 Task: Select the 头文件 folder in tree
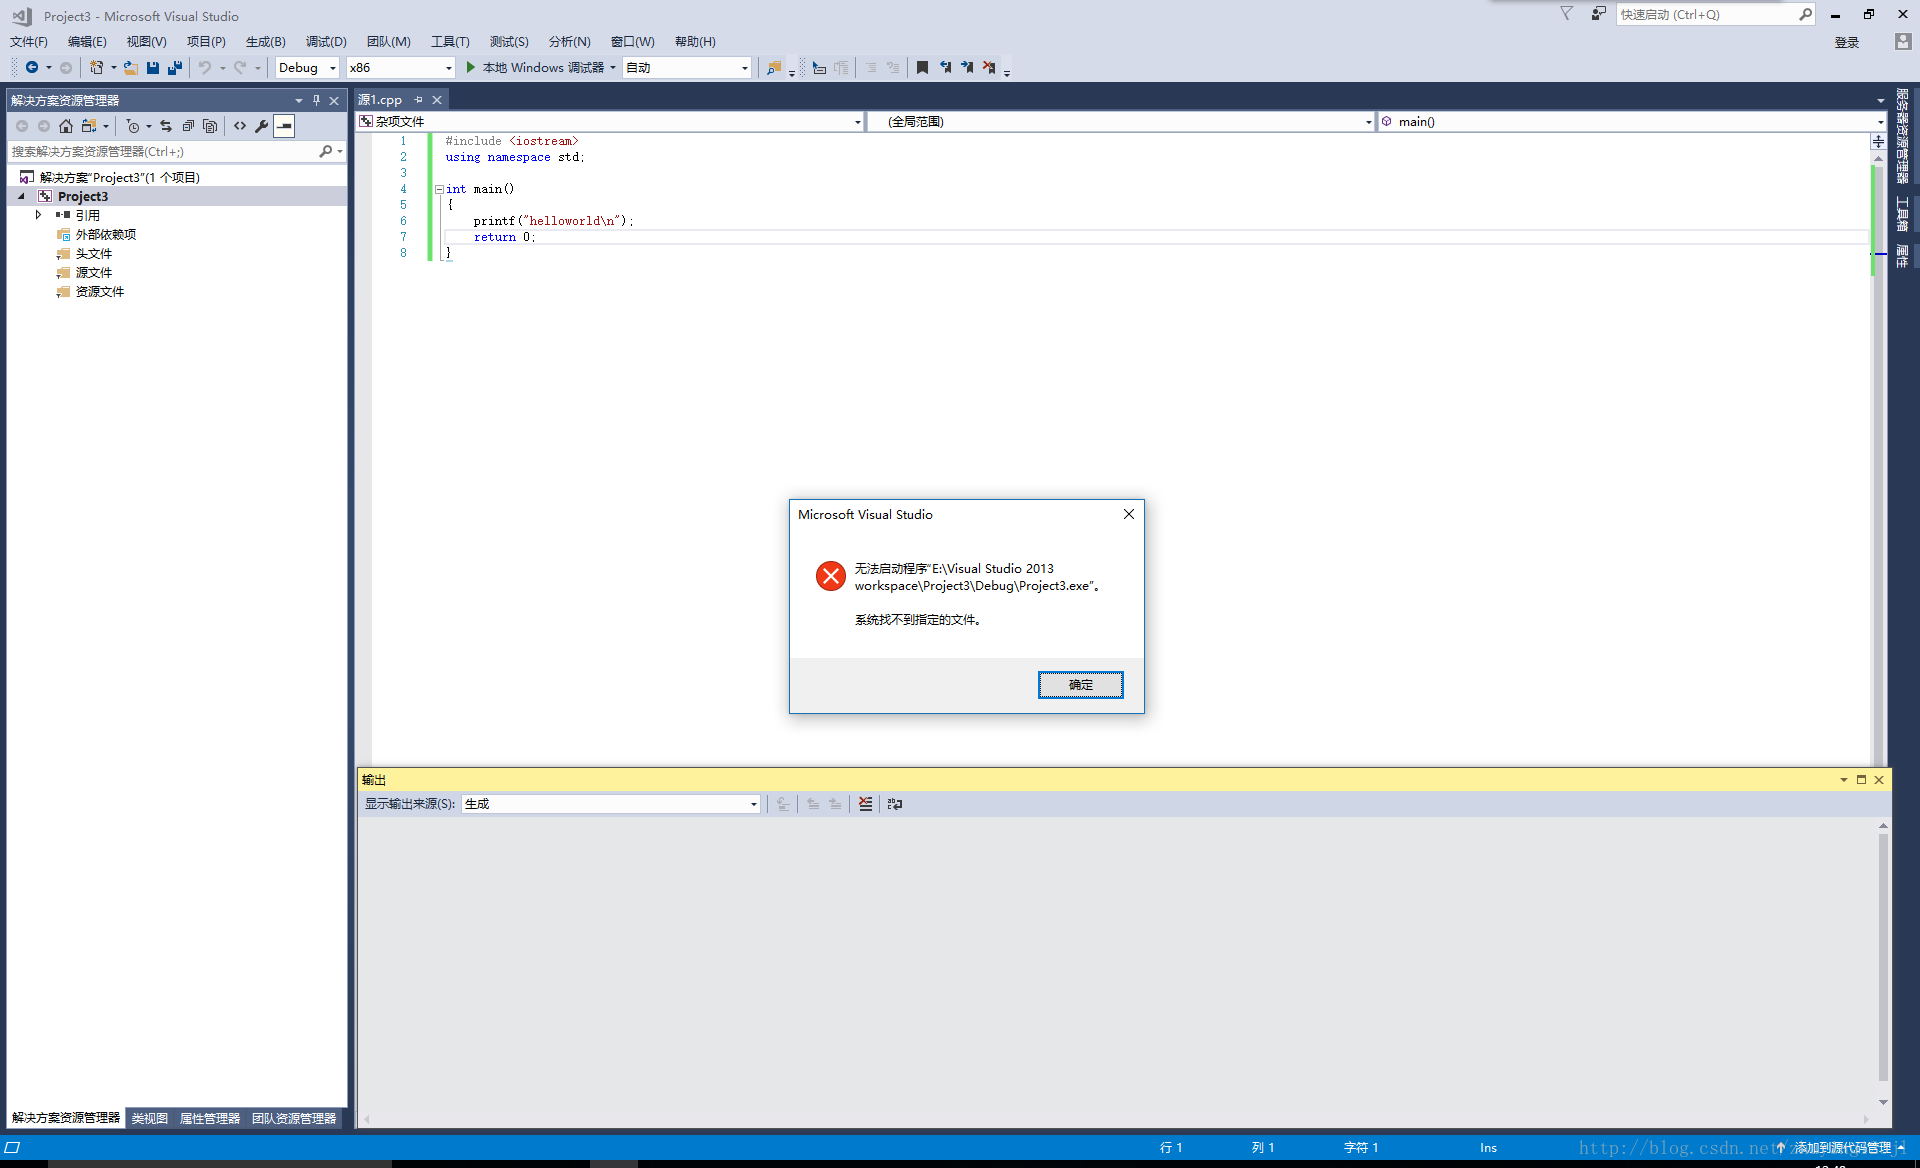pyautogui.click(x=94, y=253)
